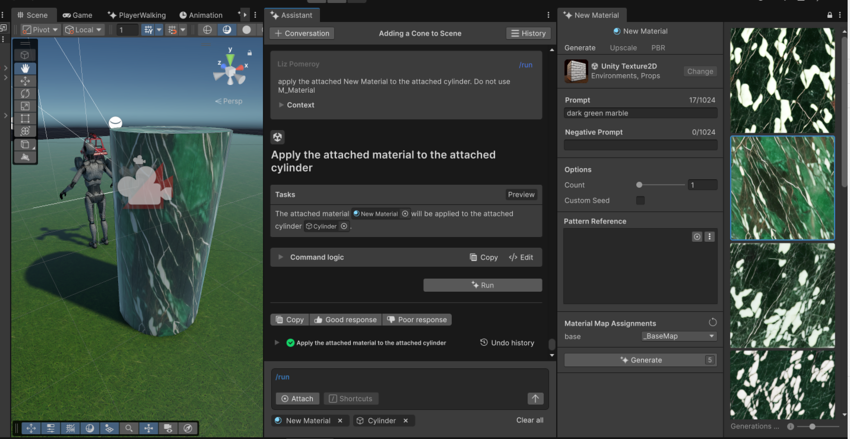
Task: Select the Scale tool in scene toolbar
Action: pyautogui.click(x=25, y=106)
